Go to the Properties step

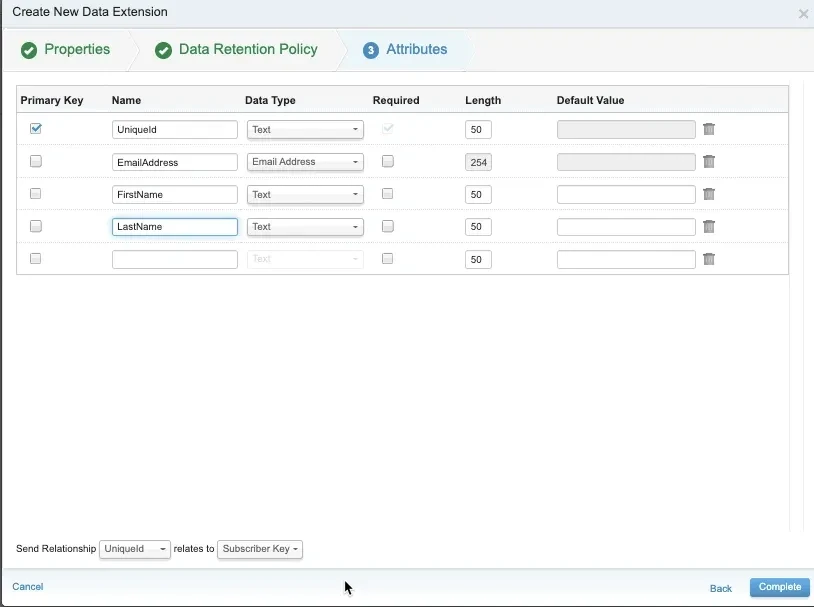(77, 49)
